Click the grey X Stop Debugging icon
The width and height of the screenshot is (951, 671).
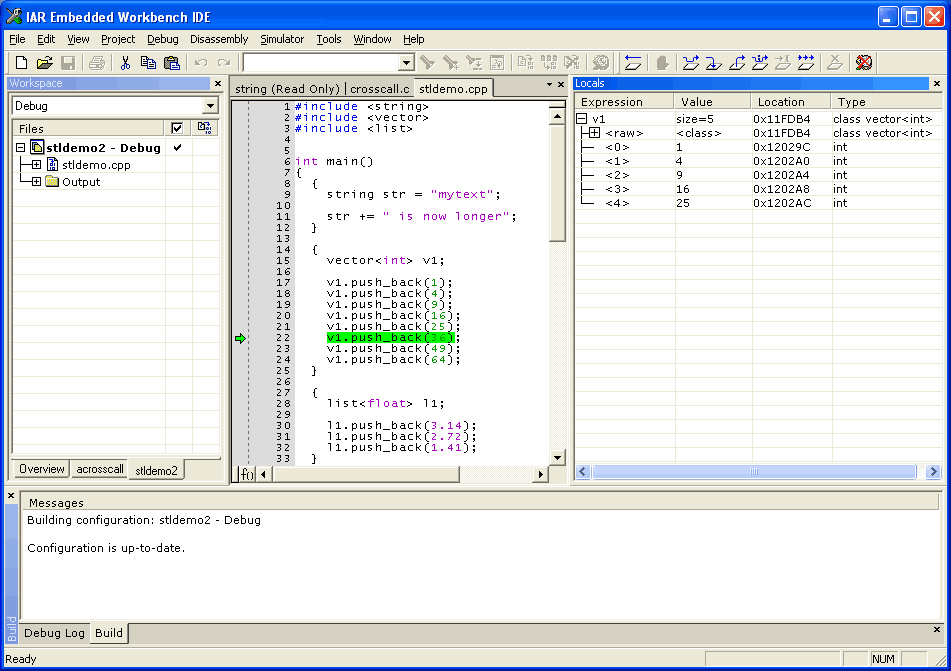pos(835,62)
